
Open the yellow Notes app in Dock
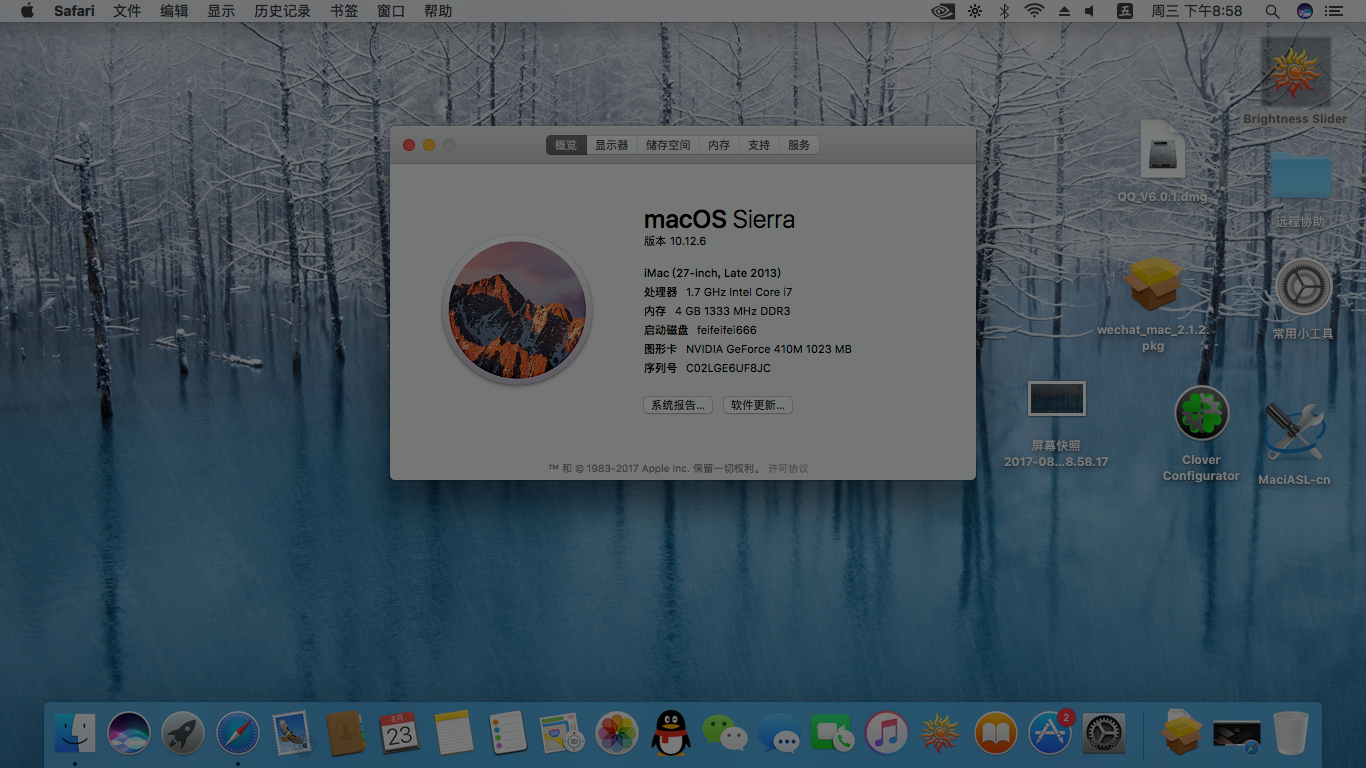tap(454, 733)
